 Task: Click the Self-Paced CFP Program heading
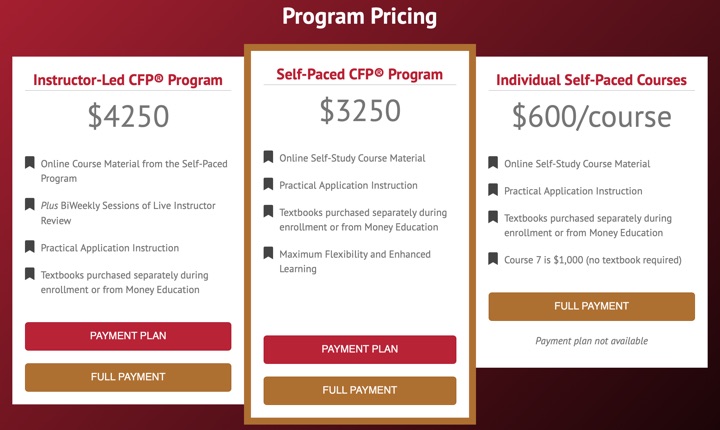point(360,74)
